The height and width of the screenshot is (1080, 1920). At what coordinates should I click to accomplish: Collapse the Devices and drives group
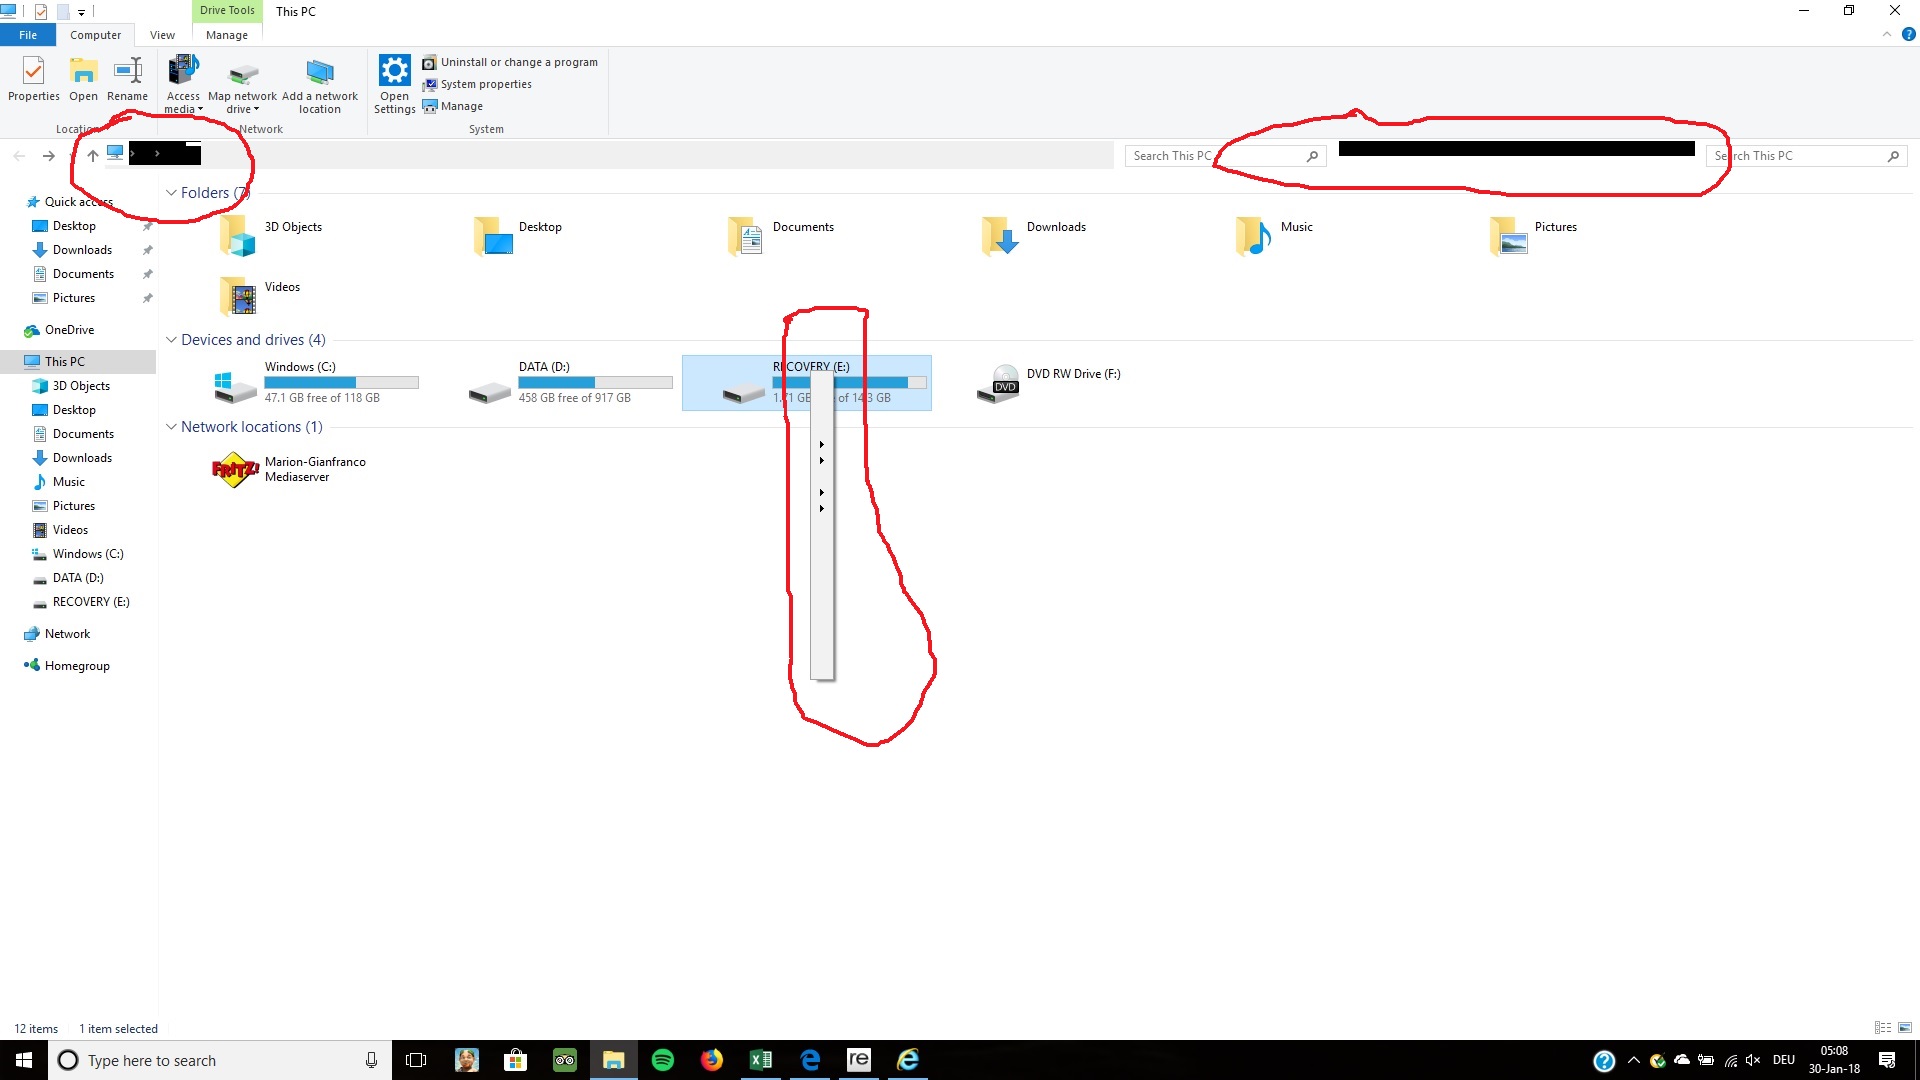[x=171, y=340]
